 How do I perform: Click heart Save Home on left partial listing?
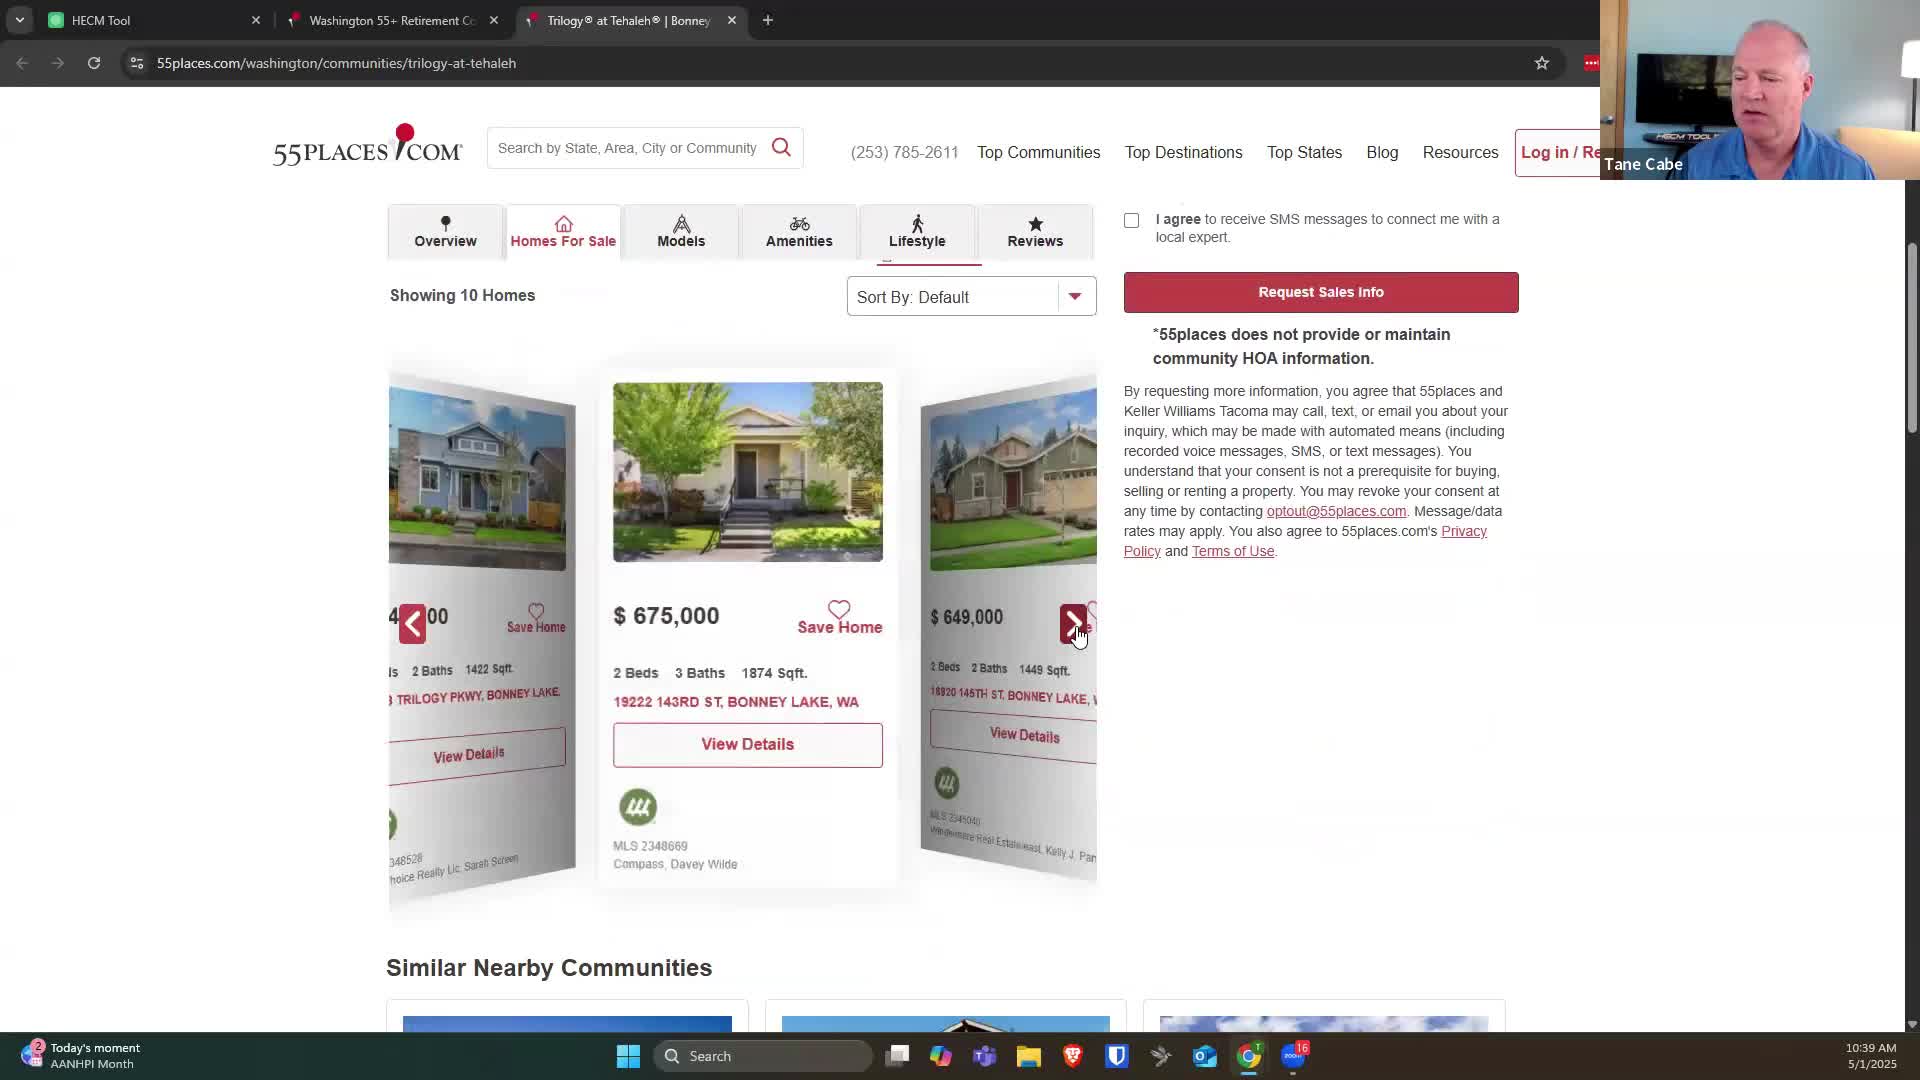(536, 618)
